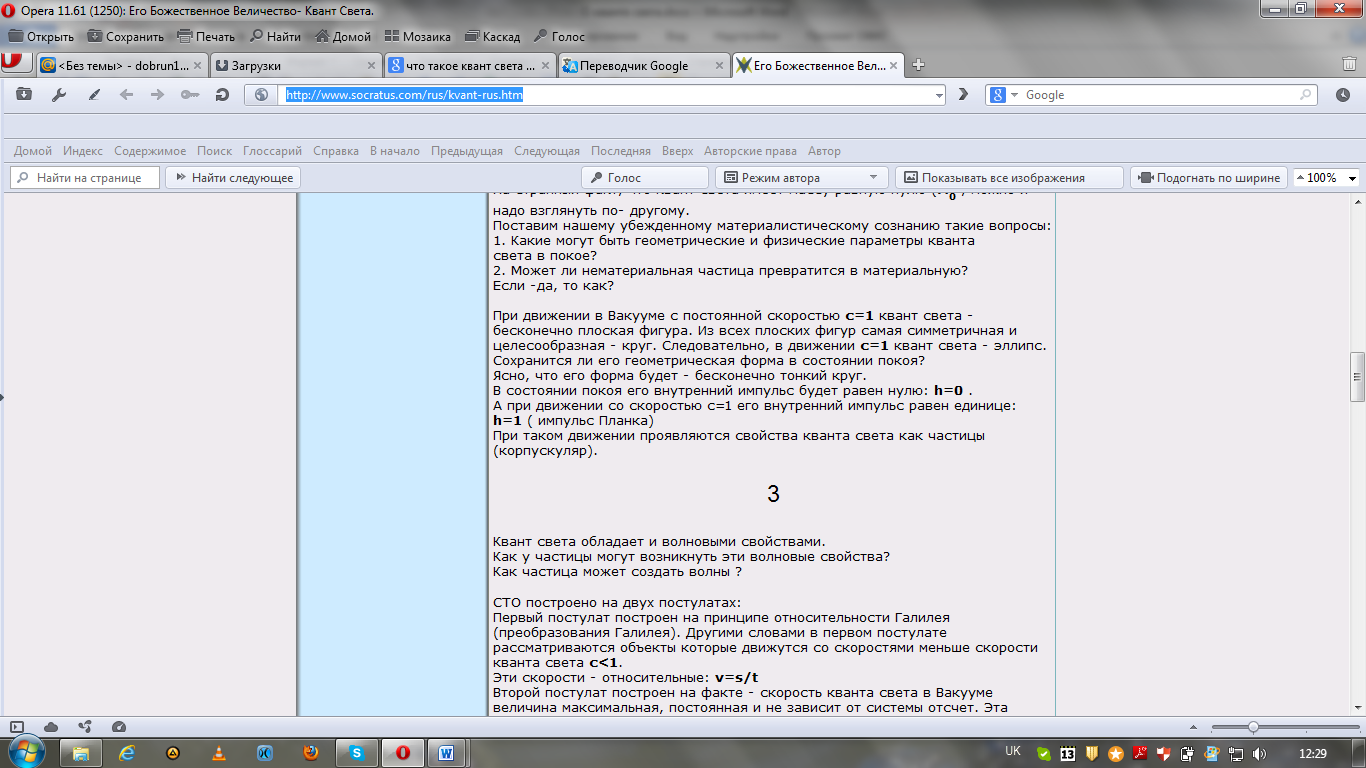1366x768 pixels.
Task: Click Сохранить in the main toolbar
Action: (x=125, y=36)
